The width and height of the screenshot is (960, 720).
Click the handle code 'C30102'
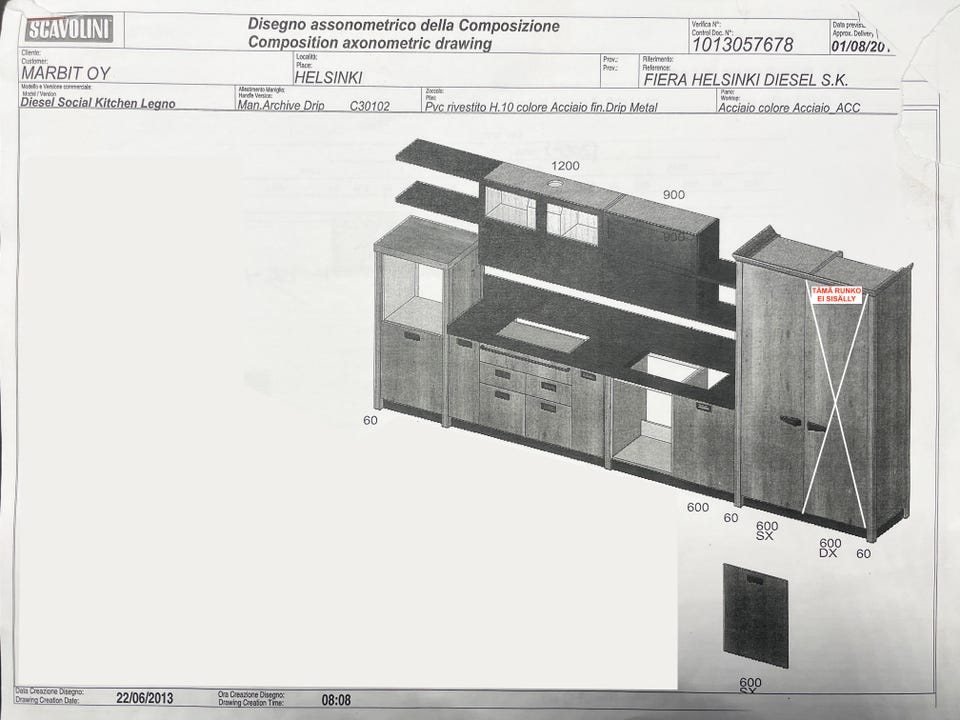pos(369,105)
